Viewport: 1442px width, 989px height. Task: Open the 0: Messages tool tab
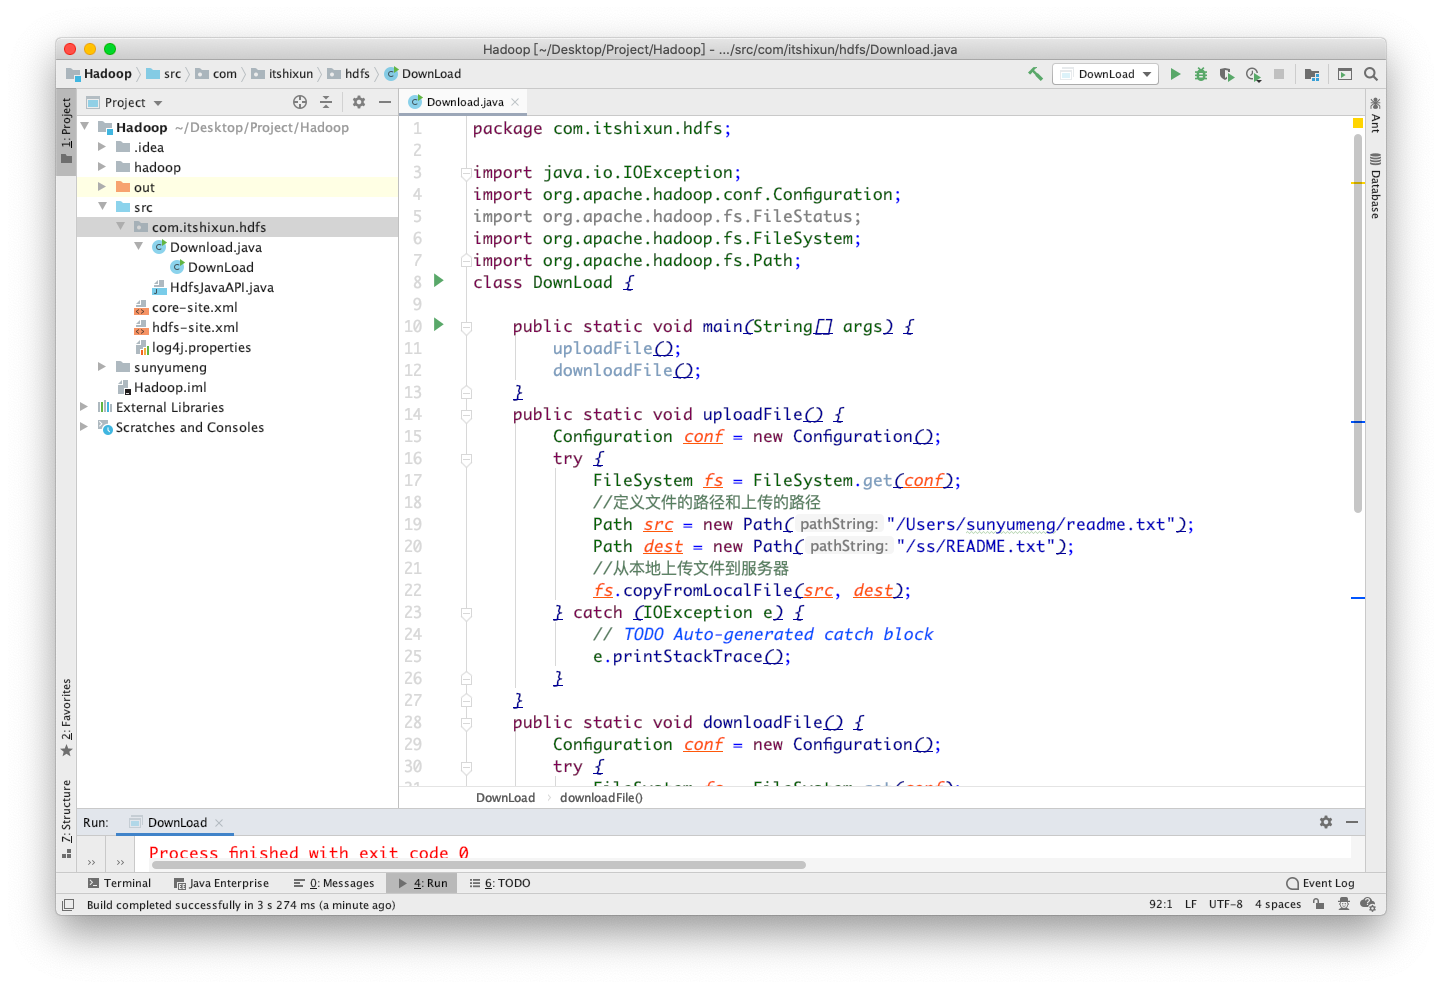point(334,883)
